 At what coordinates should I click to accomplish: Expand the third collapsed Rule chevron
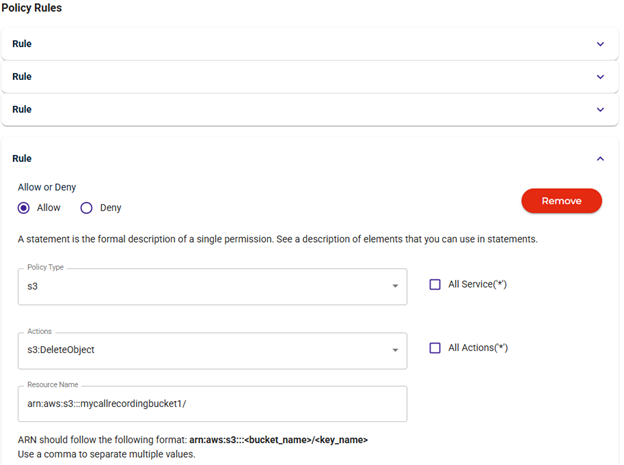600,109
